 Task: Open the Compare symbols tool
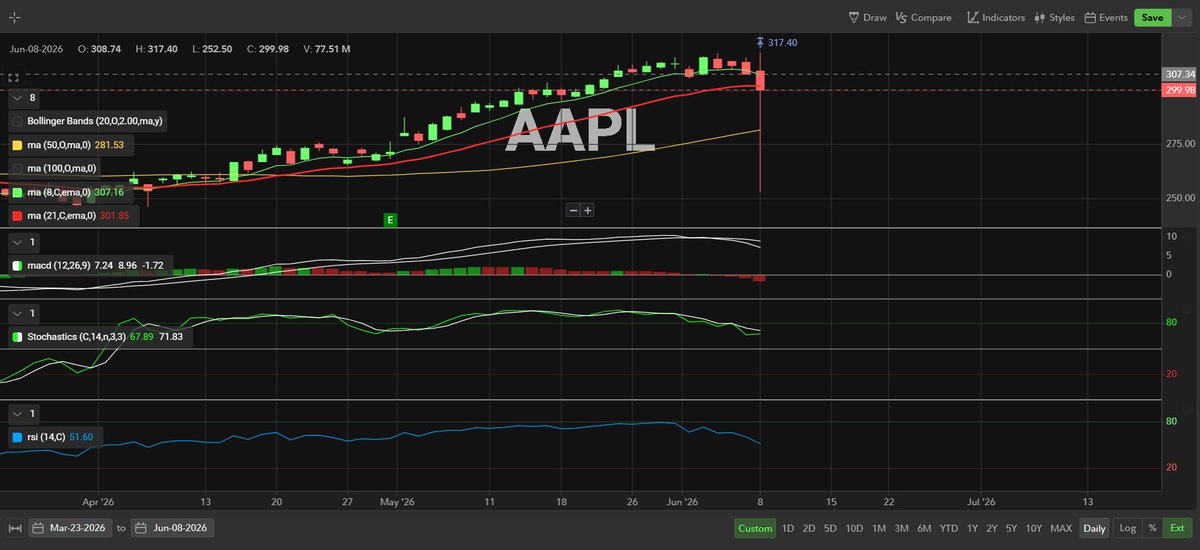pyautogui.click(x=923, y=17)
